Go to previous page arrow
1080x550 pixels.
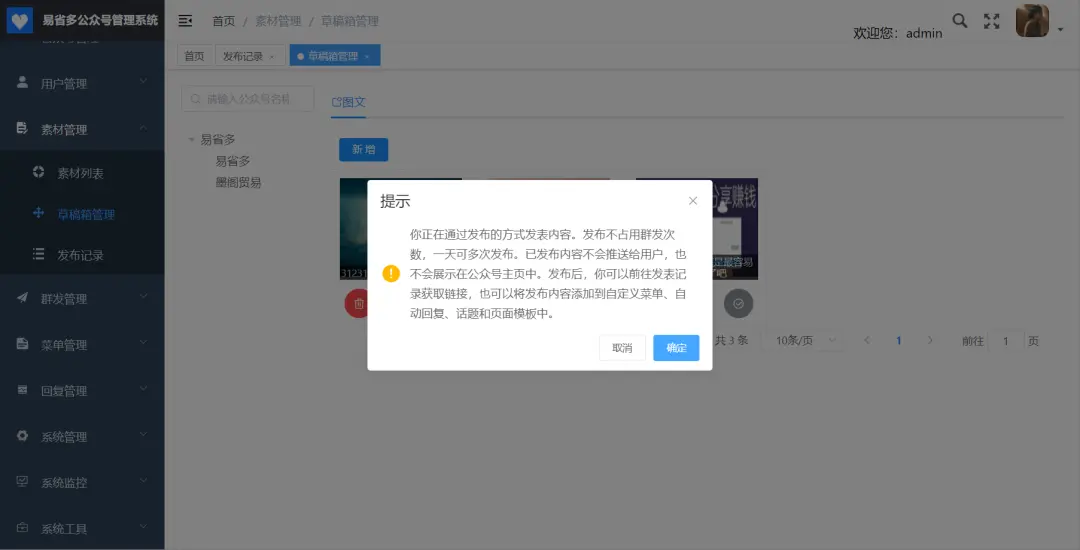(867, 340)
